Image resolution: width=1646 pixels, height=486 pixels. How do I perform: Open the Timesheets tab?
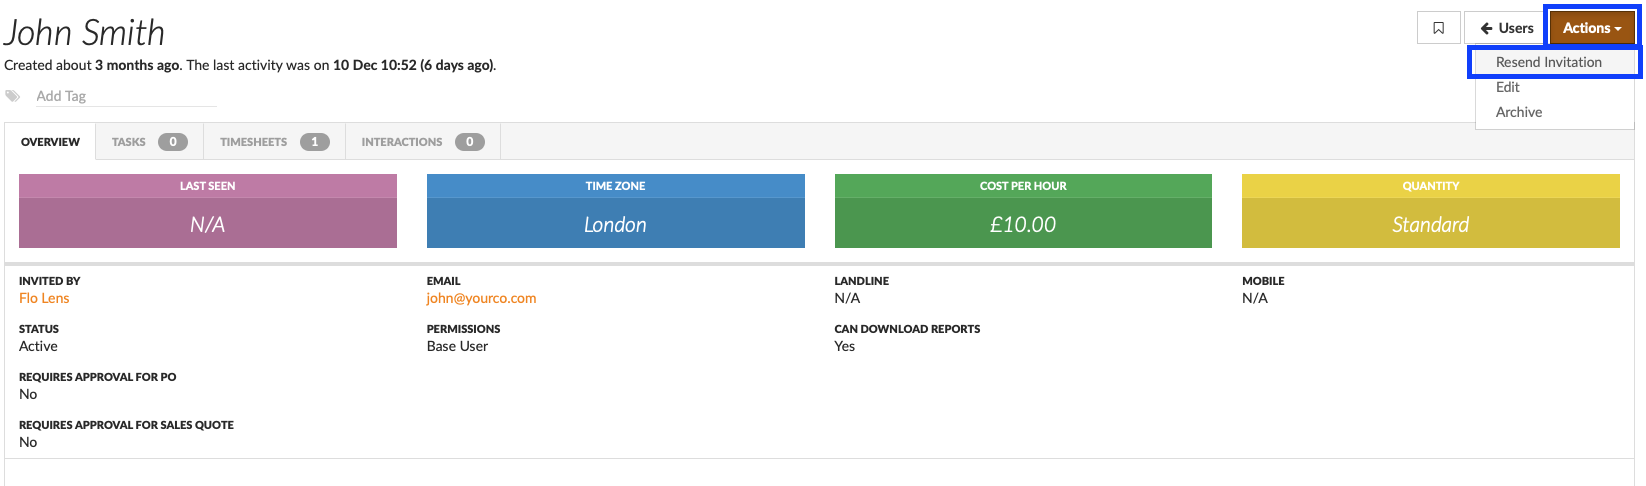point(274,142)
